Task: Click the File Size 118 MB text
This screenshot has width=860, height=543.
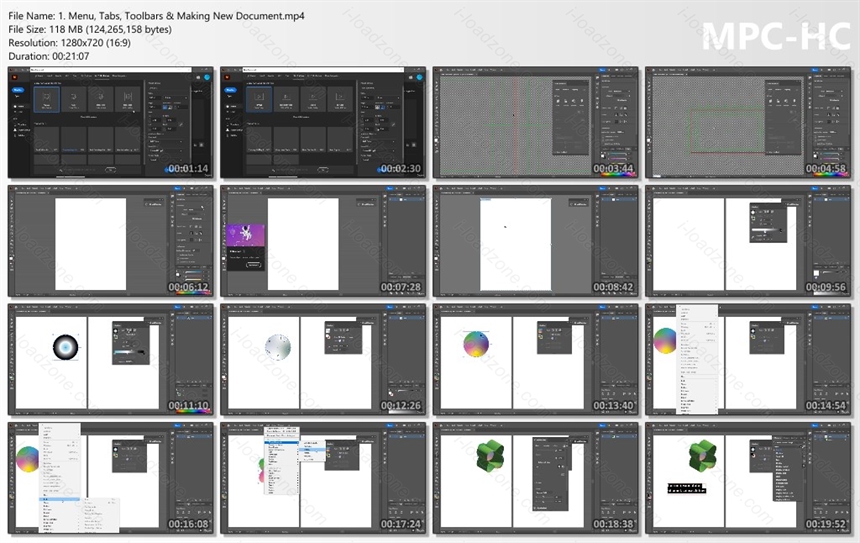Action: click(90, 30)
